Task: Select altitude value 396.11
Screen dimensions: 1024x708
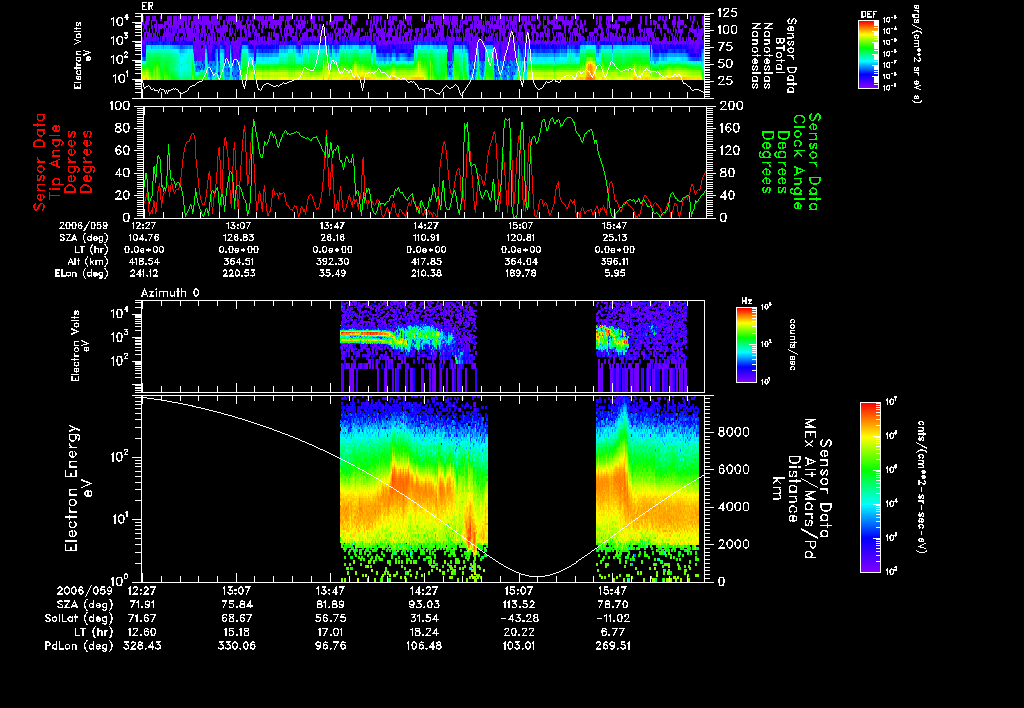Action: 615,262
